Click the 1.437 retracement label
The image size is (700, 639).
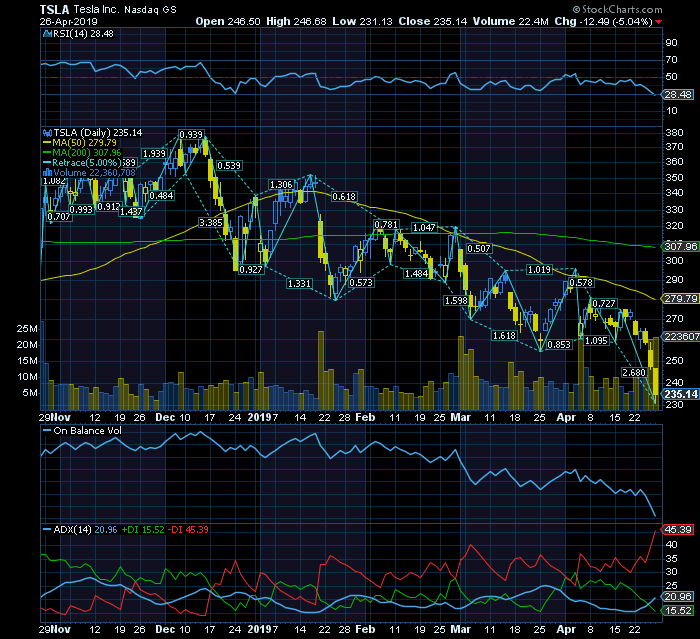pos(131,212)
